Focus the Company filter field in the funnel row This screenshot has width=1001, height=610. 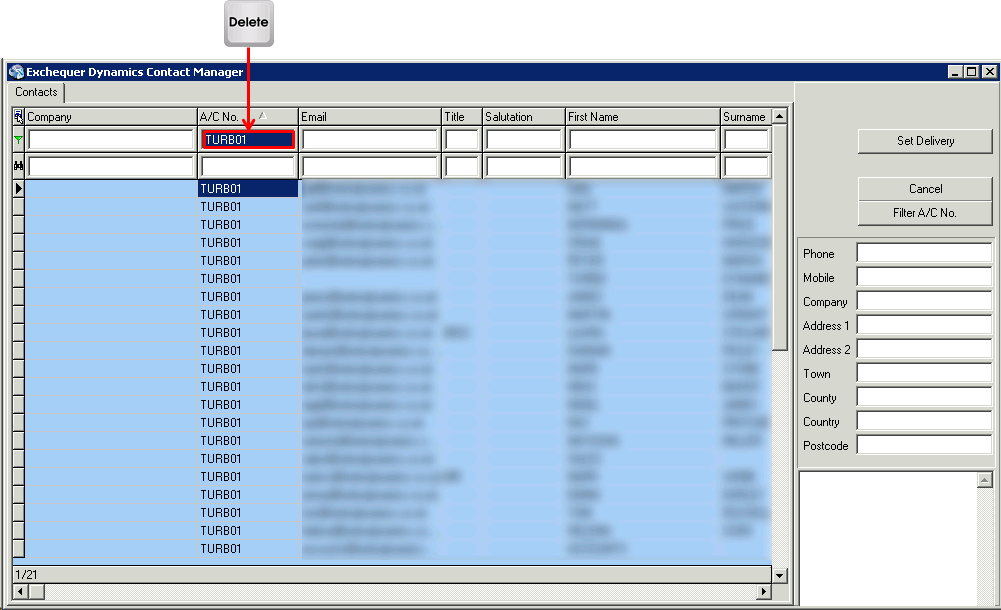point(111,140)
